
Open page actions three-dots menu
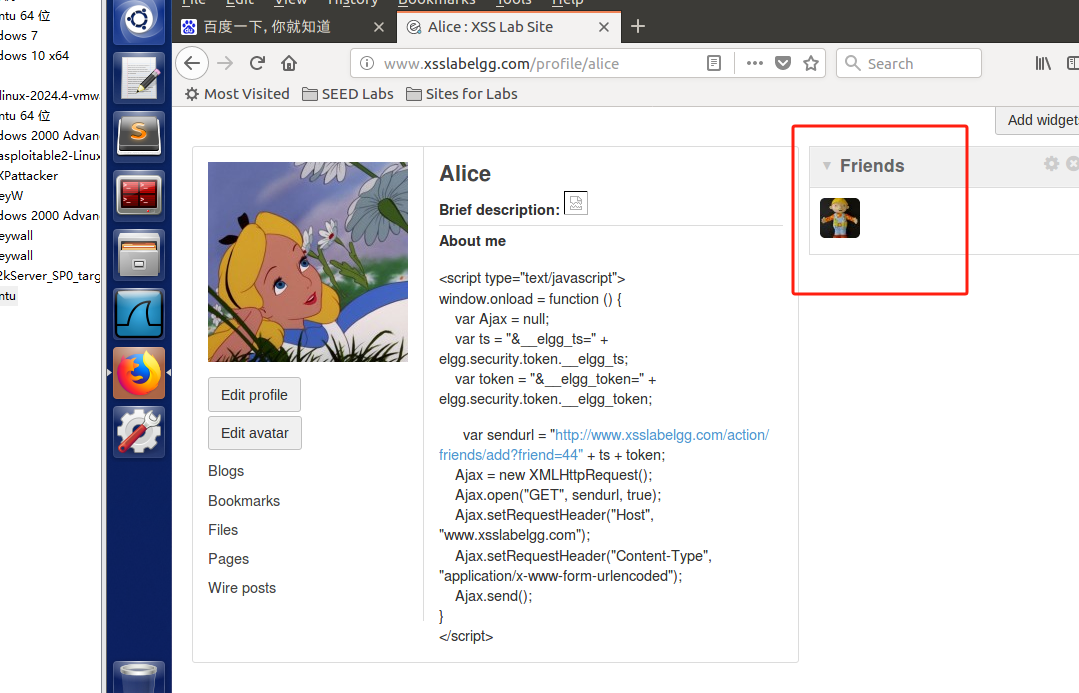[755, 63]
